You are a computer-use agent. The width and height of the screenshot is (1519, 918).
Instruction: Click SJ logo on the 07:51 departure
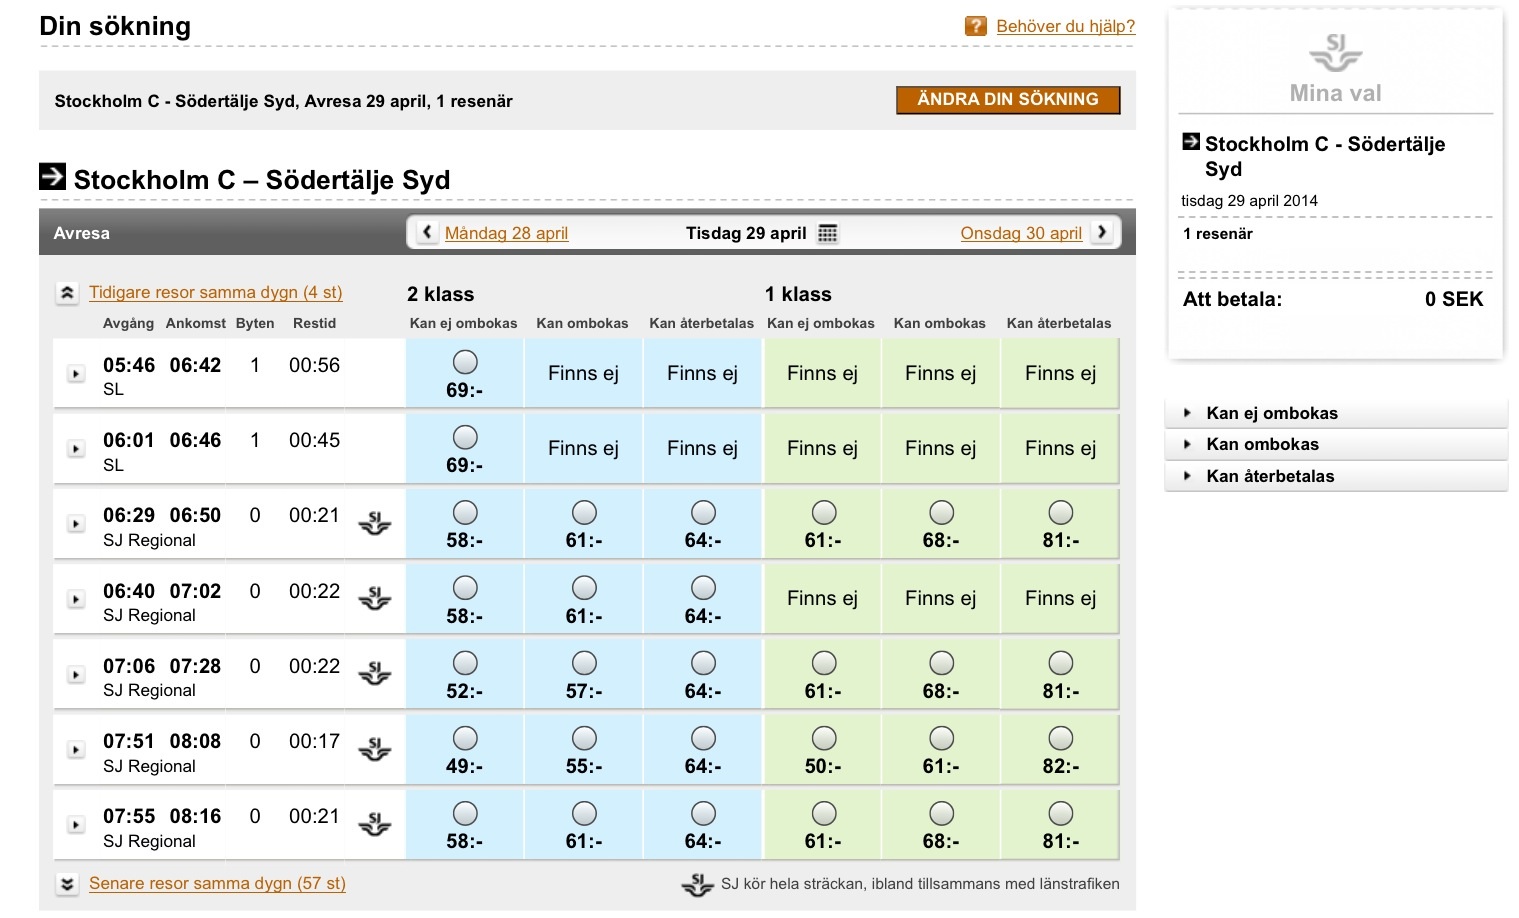click(375, 749)
